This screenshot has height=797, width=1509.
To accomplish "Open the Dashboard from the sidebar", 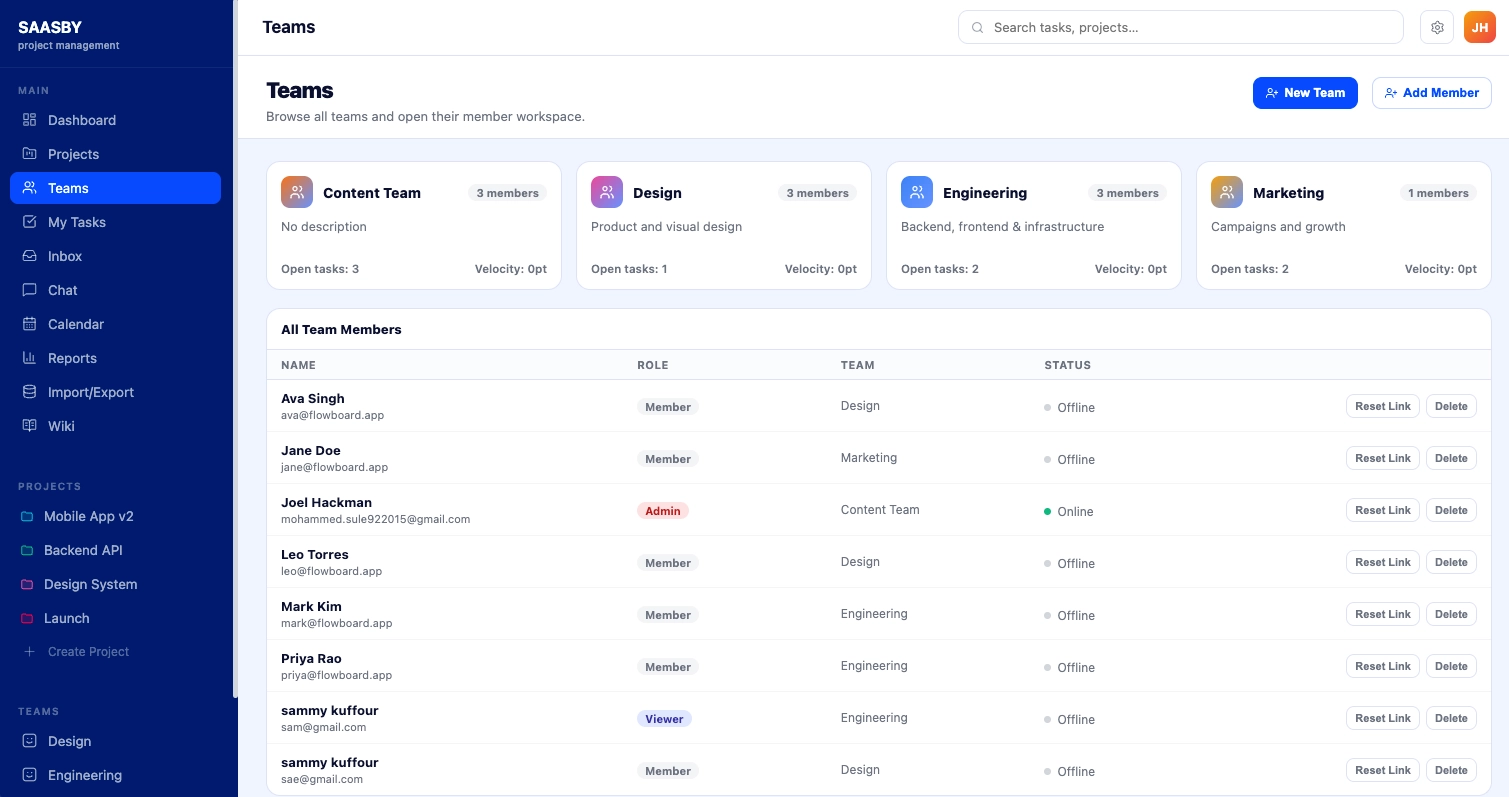I will coord(82,120).
